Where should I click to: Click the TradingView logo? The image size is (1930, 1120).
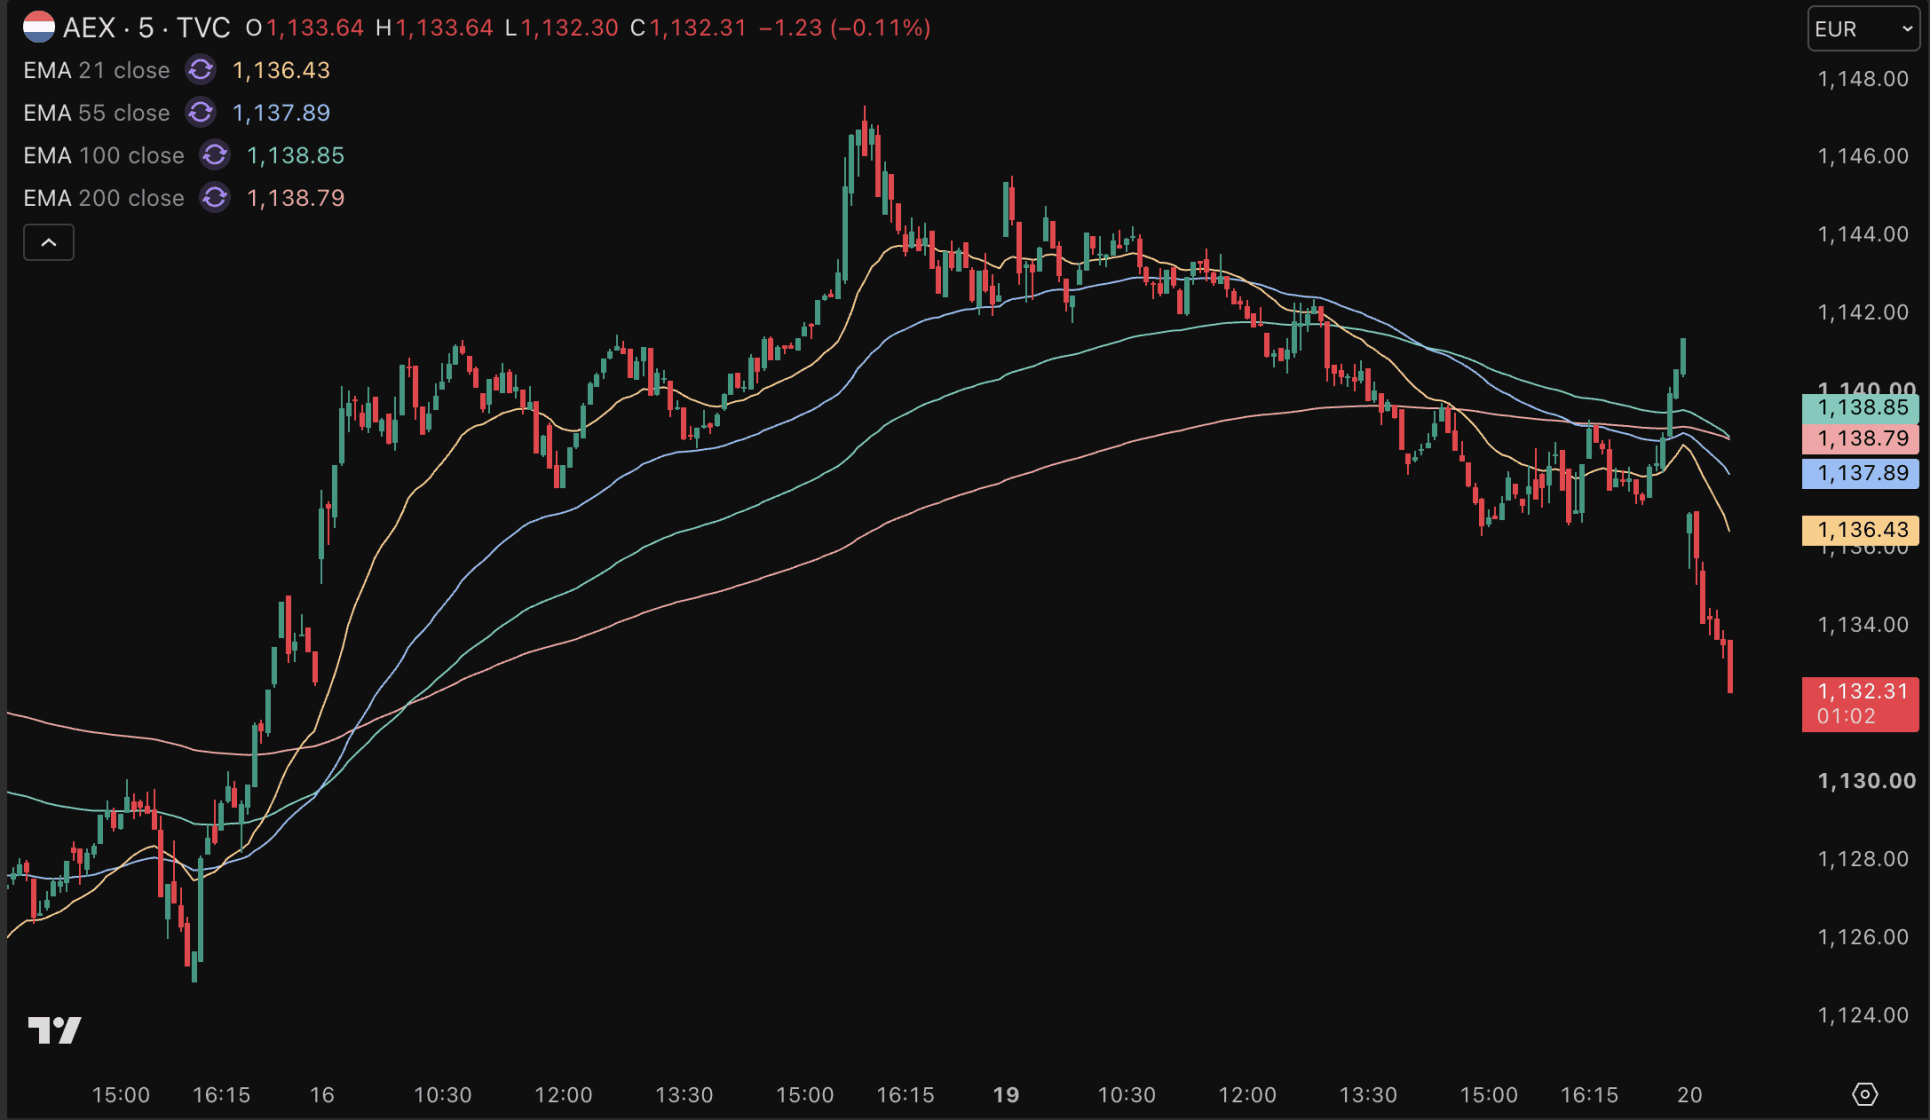pos(54,1030)
